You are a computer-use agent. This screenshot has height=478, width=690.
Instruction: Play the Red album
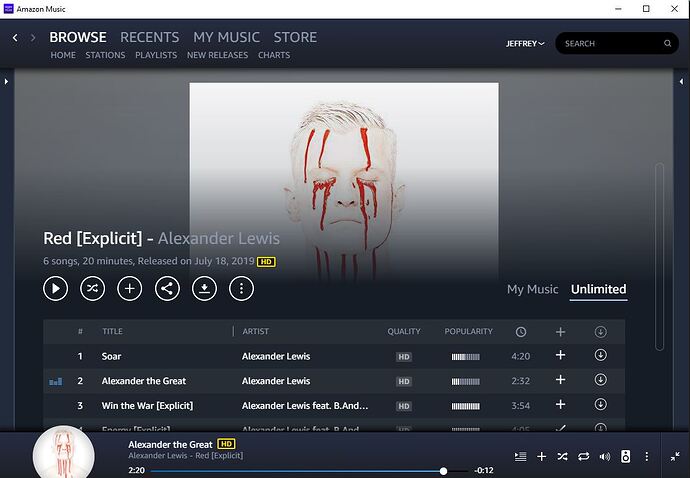(55, 288)
